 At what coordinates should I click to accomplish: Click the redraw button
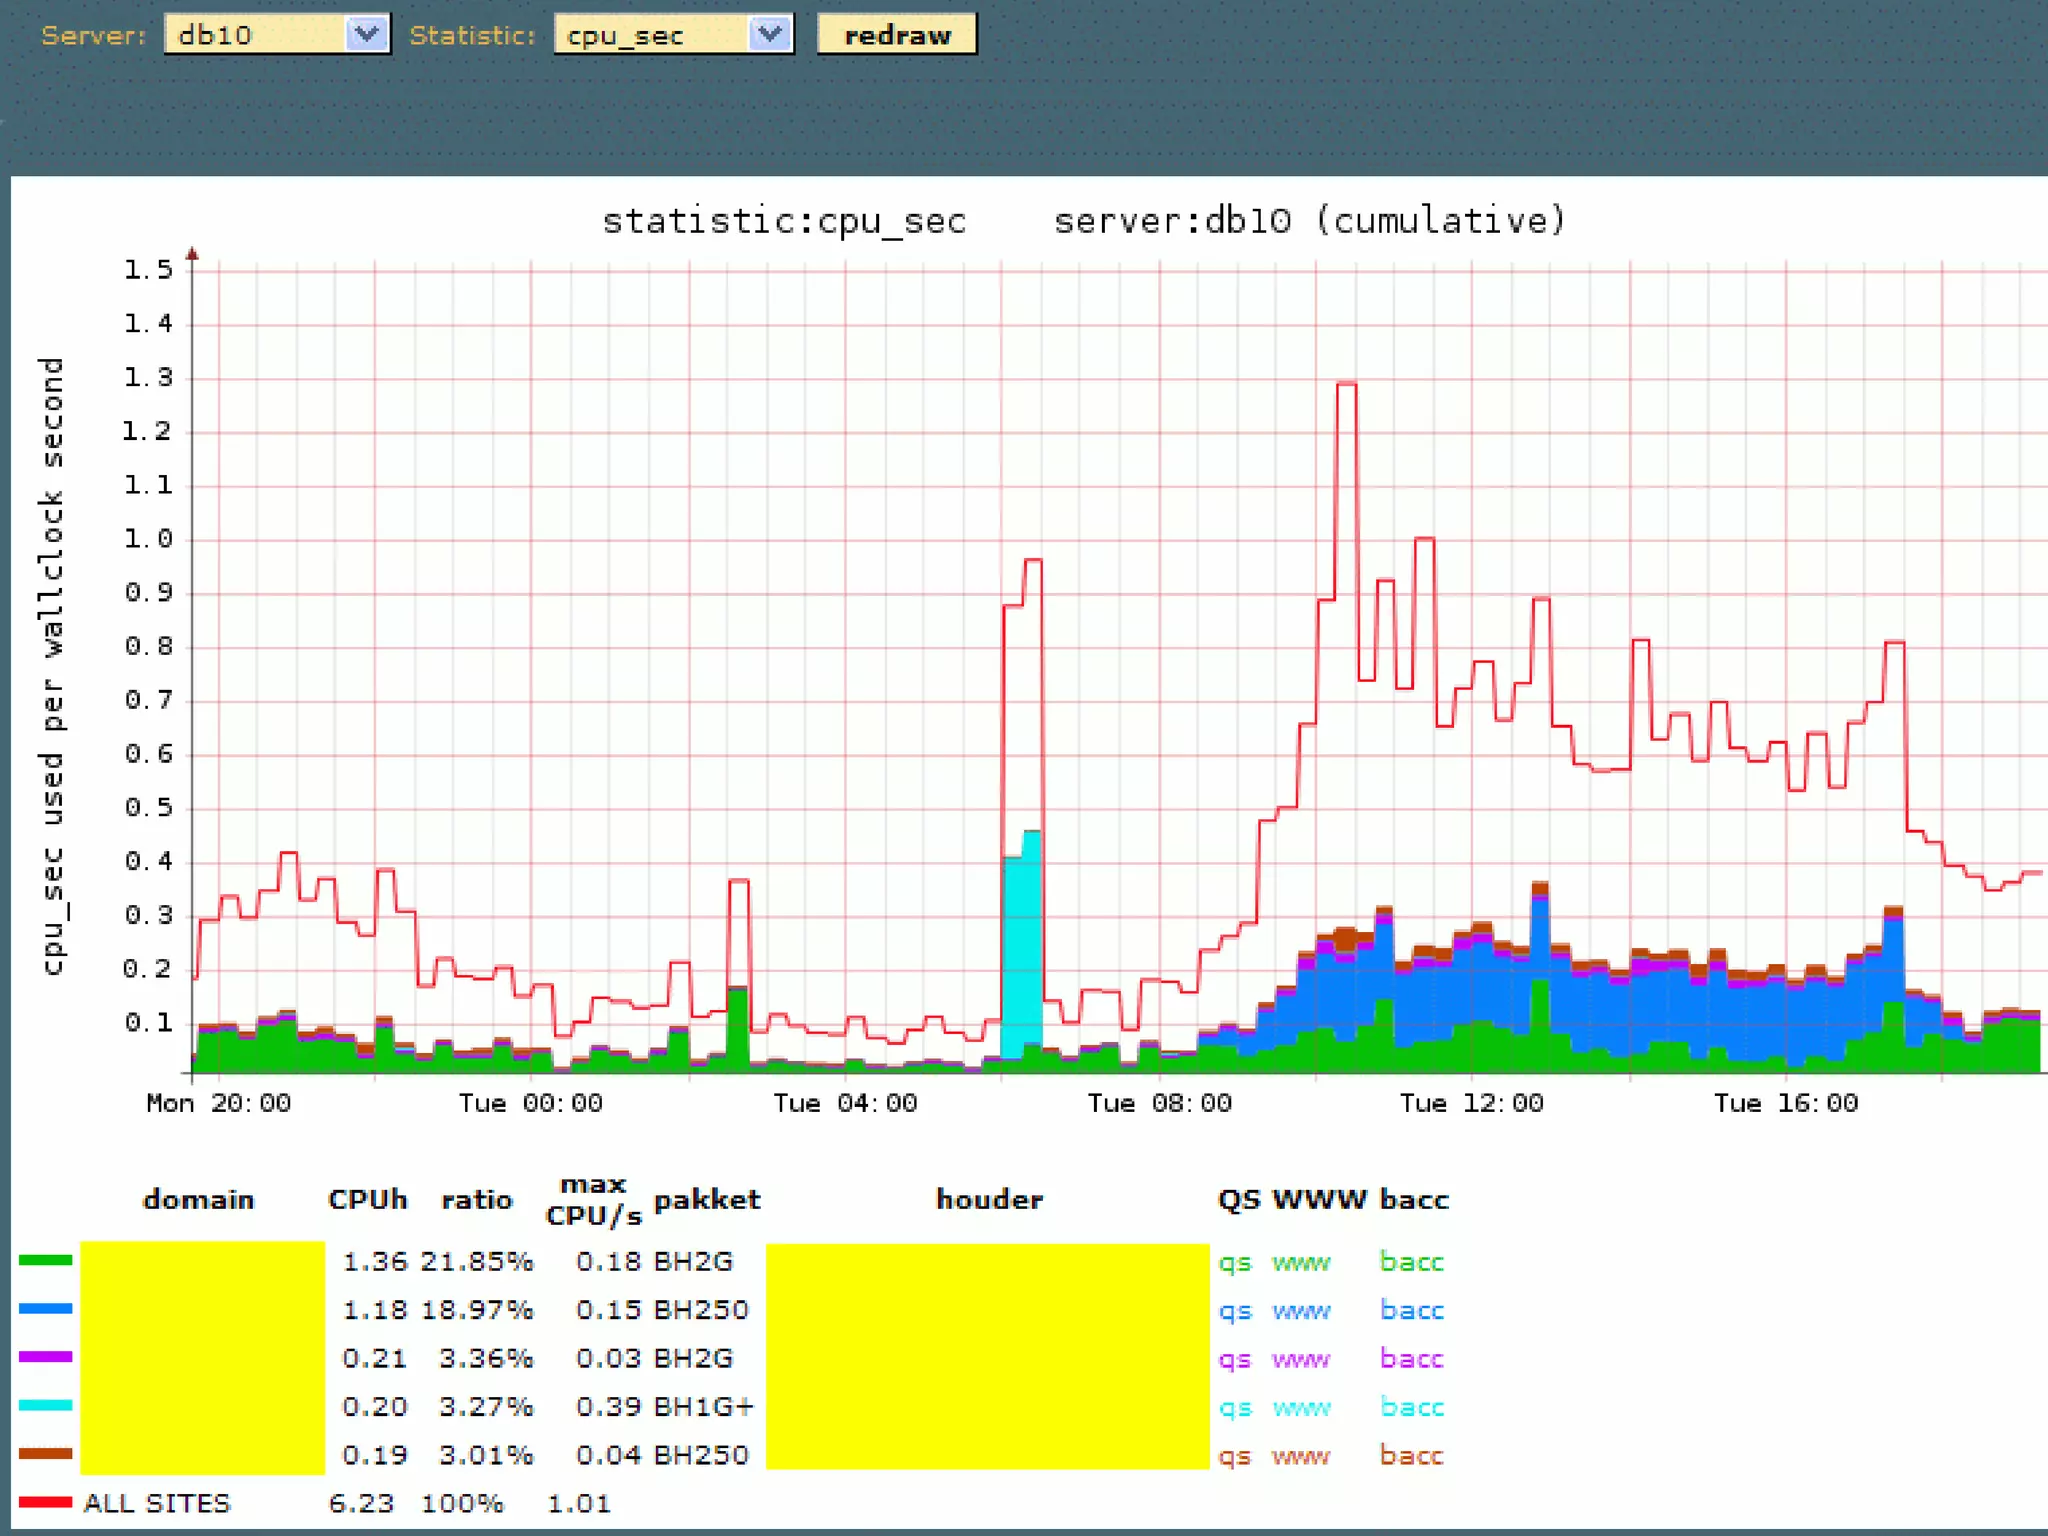tap(896, 35)
